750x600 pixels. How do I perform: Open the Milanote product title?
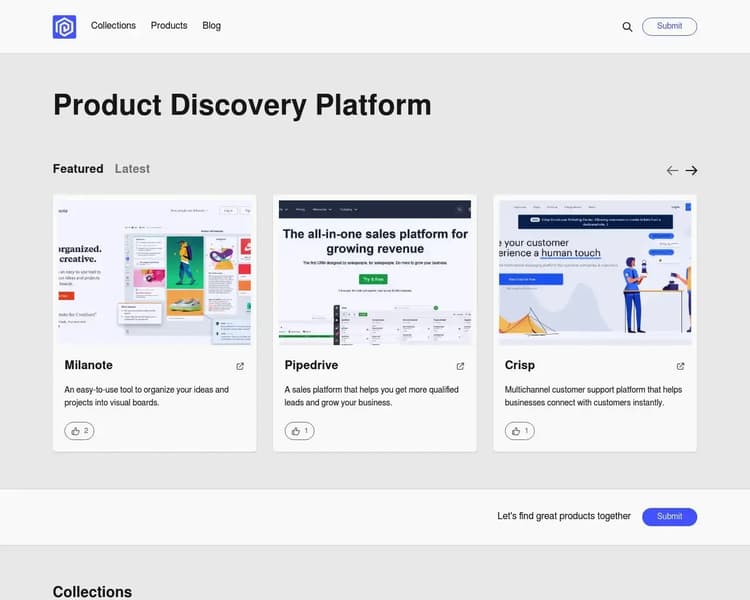[88, 365]
